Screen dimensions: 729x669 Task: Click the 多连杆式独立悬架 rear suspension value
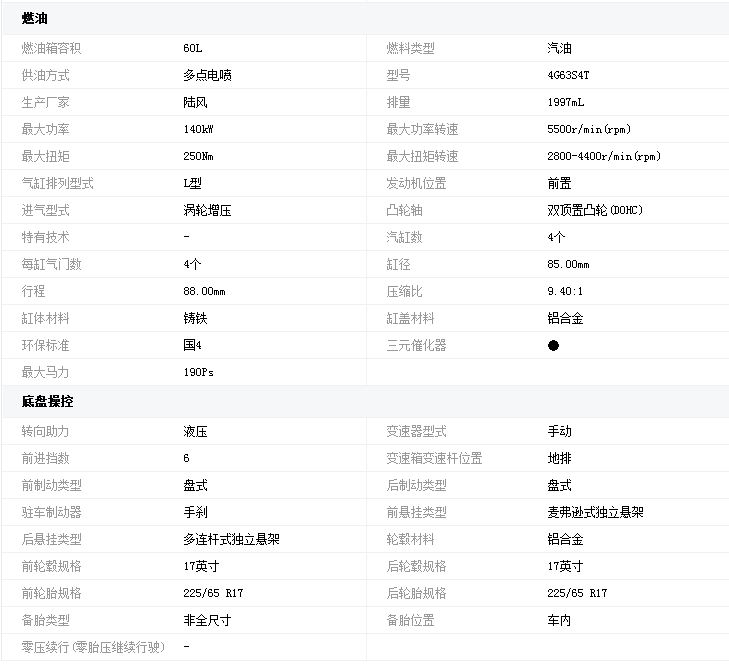[x=231, y=539]
